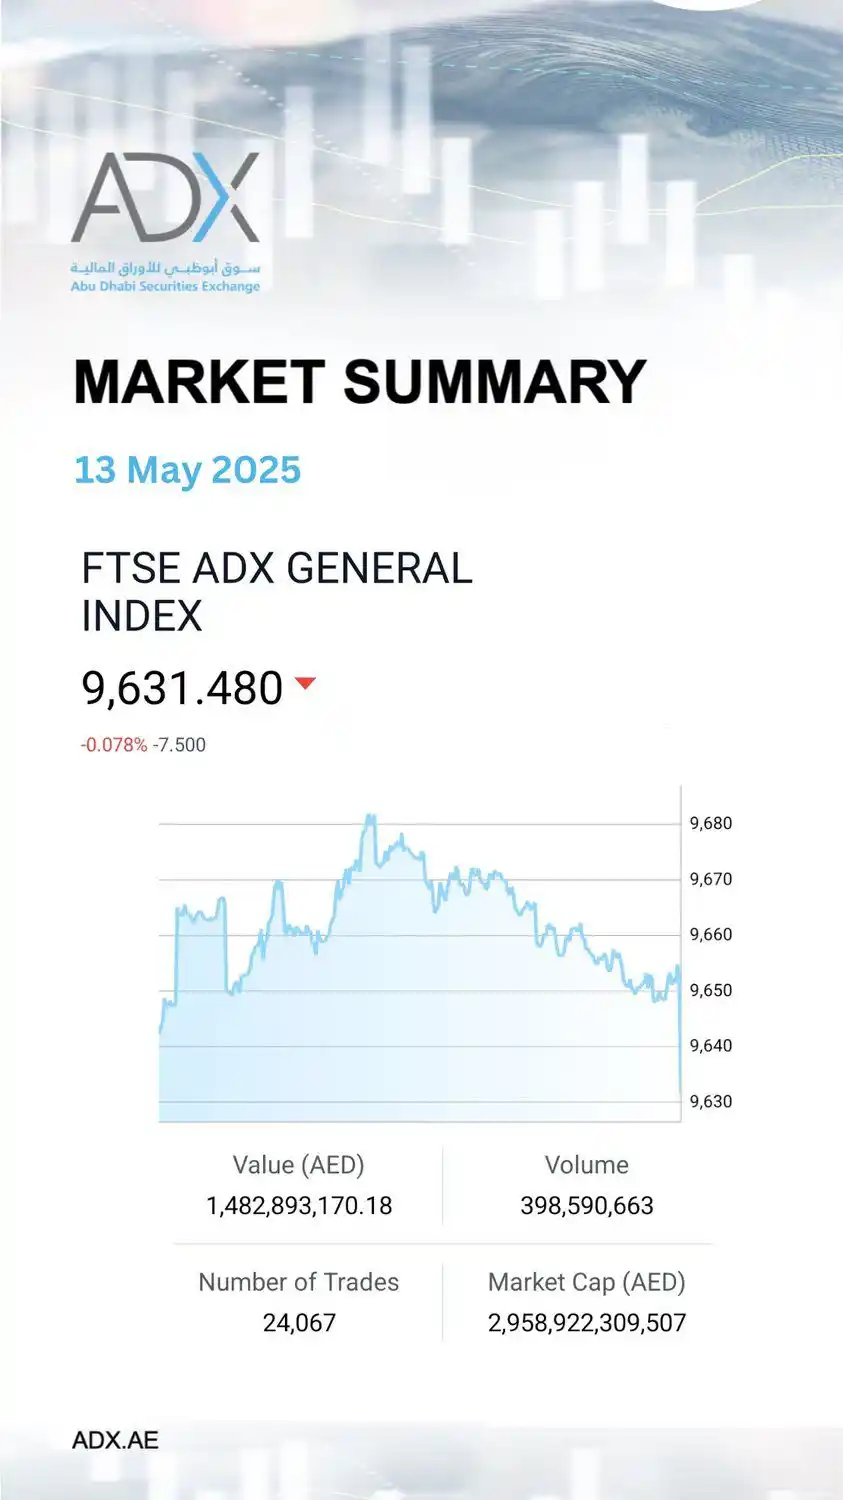
Task: Click the MARKET SUMMARY heading
Action: 360,382
